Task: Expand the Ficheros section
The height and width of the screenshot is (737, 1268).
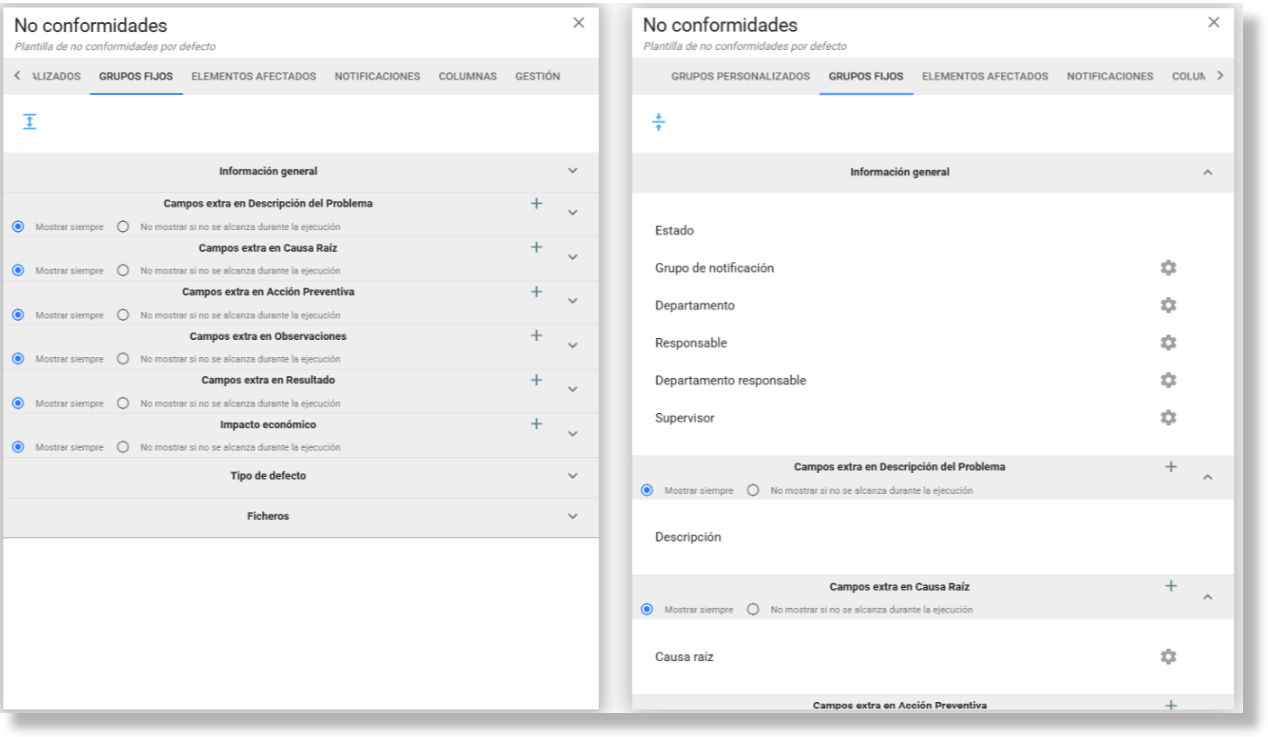Action: click(x=572, y=517)
